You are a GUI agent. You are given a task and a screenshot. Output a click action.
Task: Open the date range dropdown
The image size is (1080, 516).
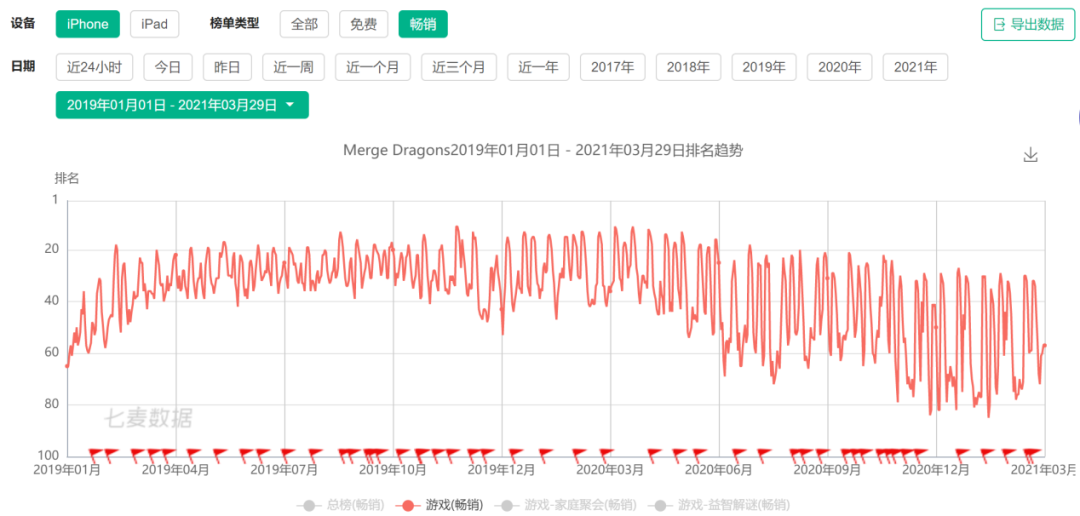181,105
